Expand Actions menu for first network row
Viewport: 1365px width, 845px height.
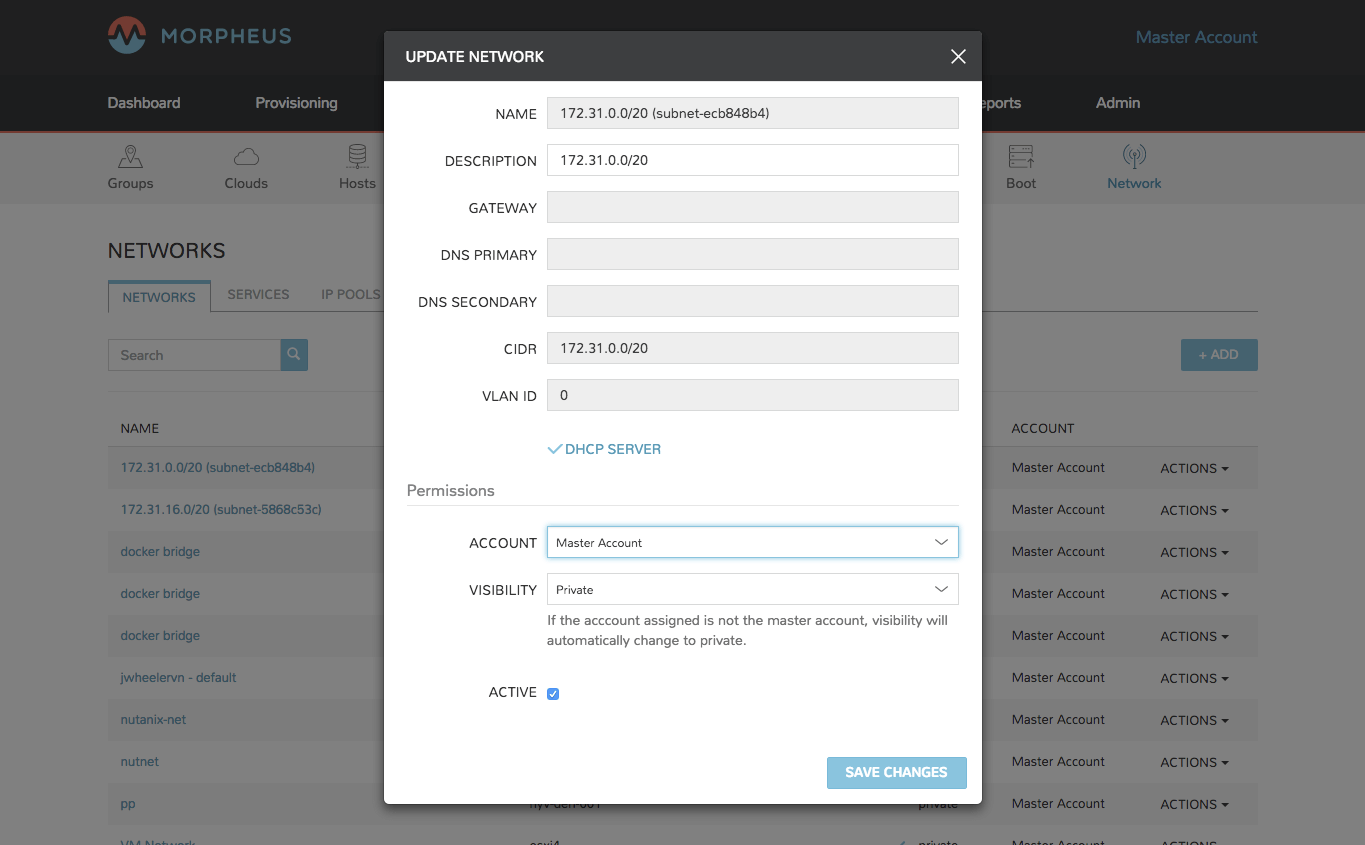(1194, 468)
